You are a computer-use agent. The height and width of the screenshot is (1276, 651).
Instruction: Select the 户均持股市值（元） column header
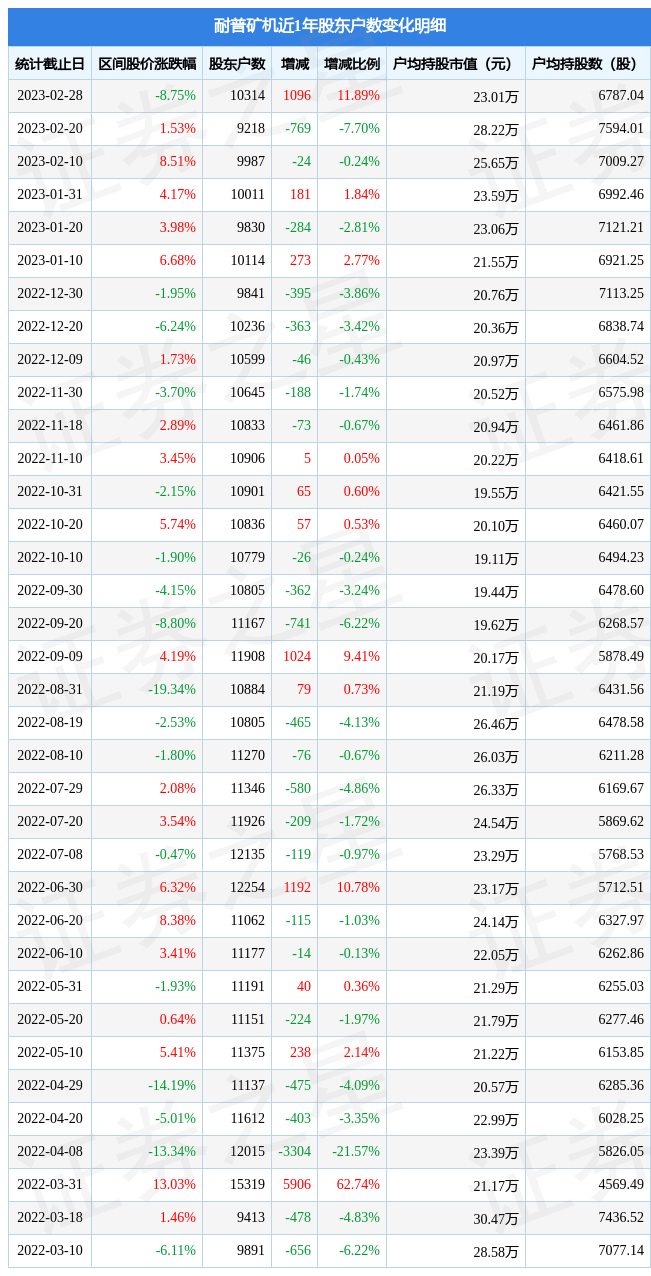click(x=455, y=64)
